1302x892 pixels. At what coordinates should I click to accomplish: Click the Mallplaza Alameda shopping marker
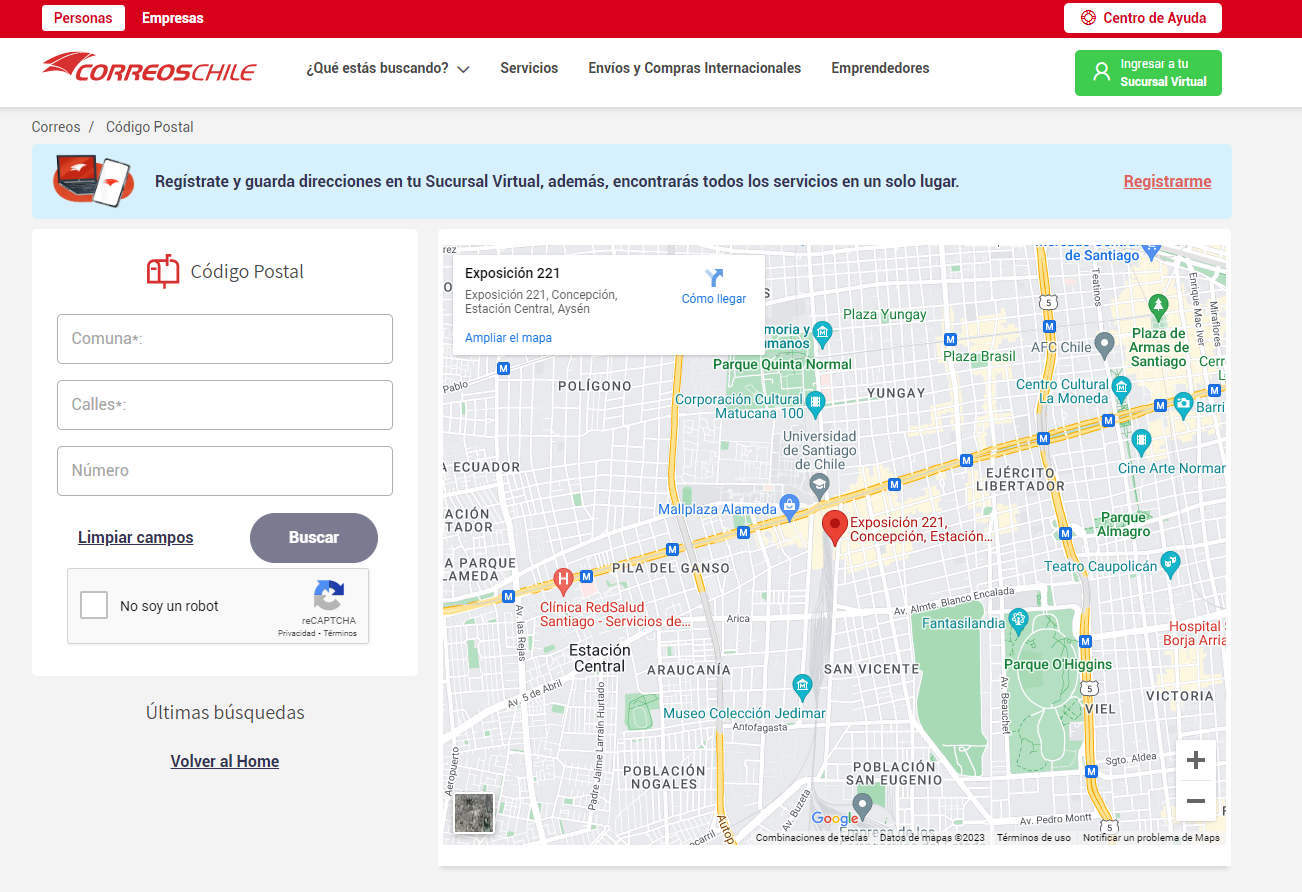tap(789, 505)
